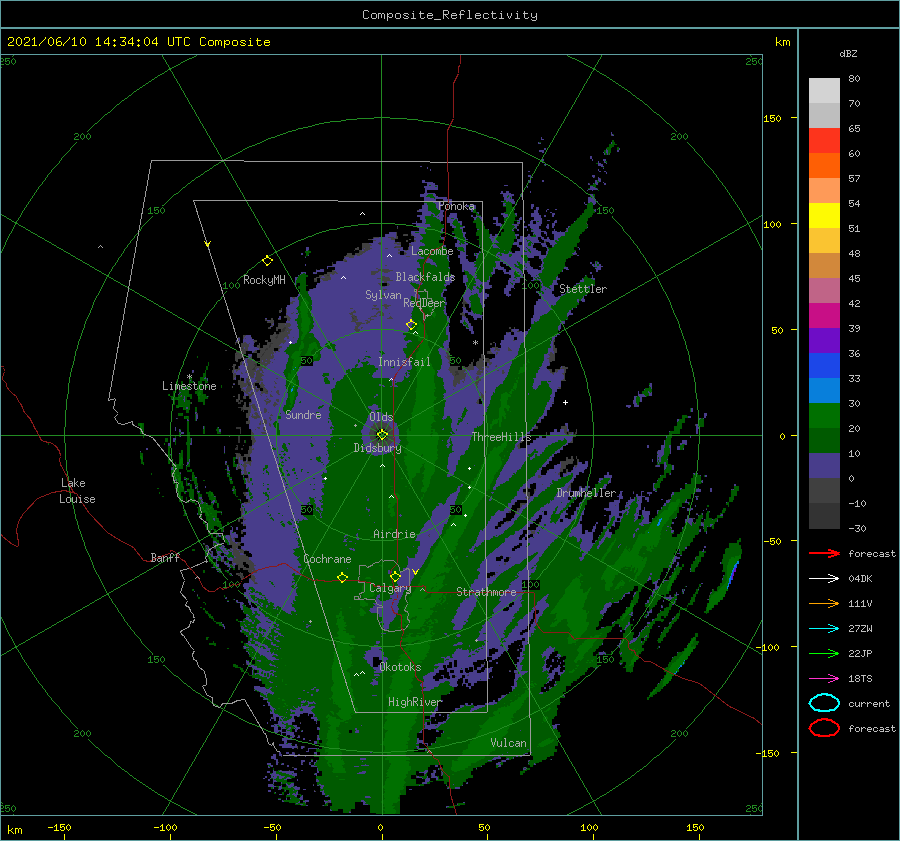Click the Stettler town label

tap(583, 289)
